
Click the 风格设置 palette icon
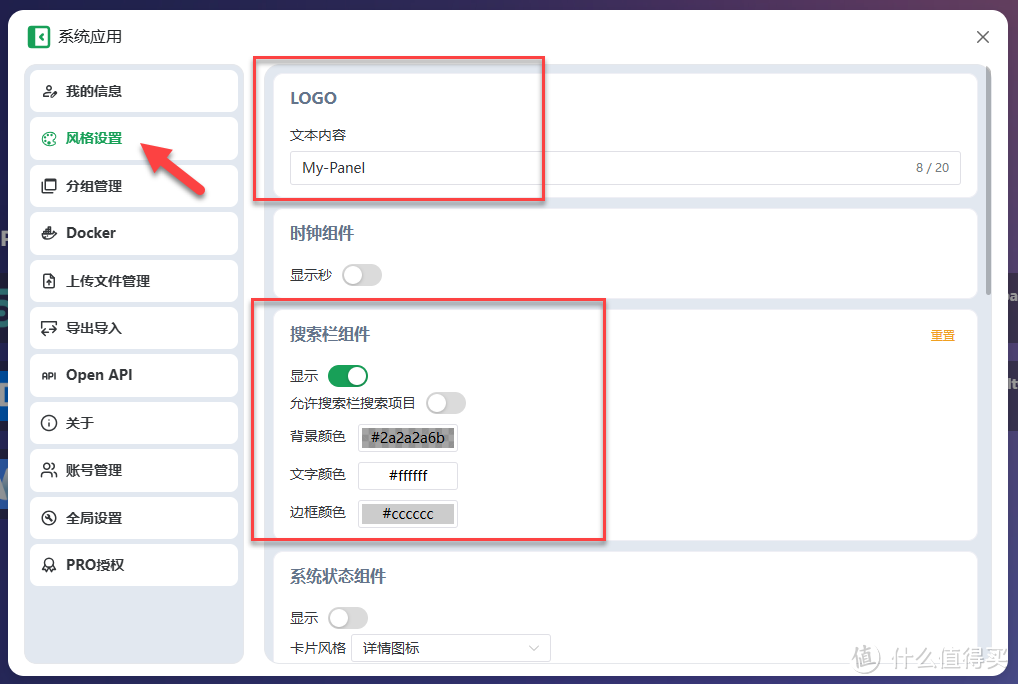tap(49, 139)
